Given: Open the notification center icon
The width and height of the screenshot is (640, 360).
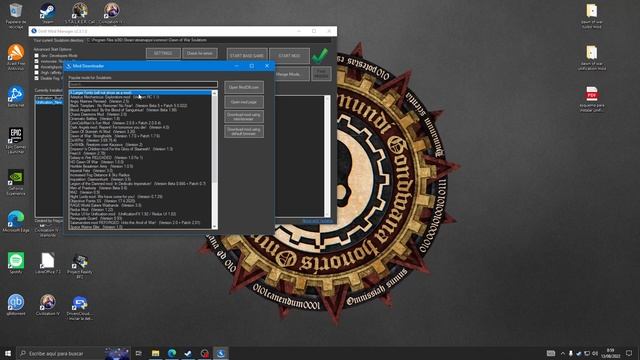Looking at the screenshot, I should click(629, 353).
